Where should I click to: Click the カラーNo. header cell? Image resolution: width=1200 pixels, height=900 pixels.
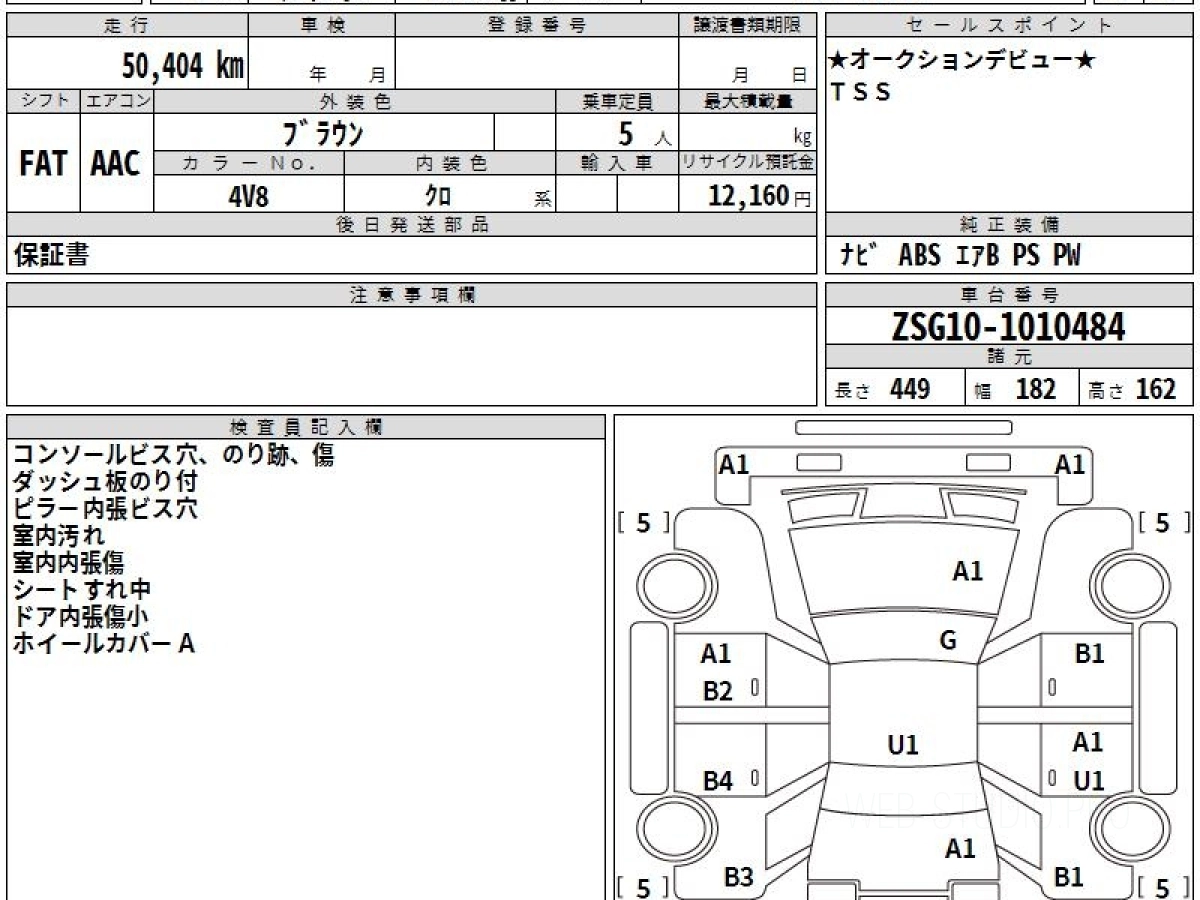click(249, 163)
